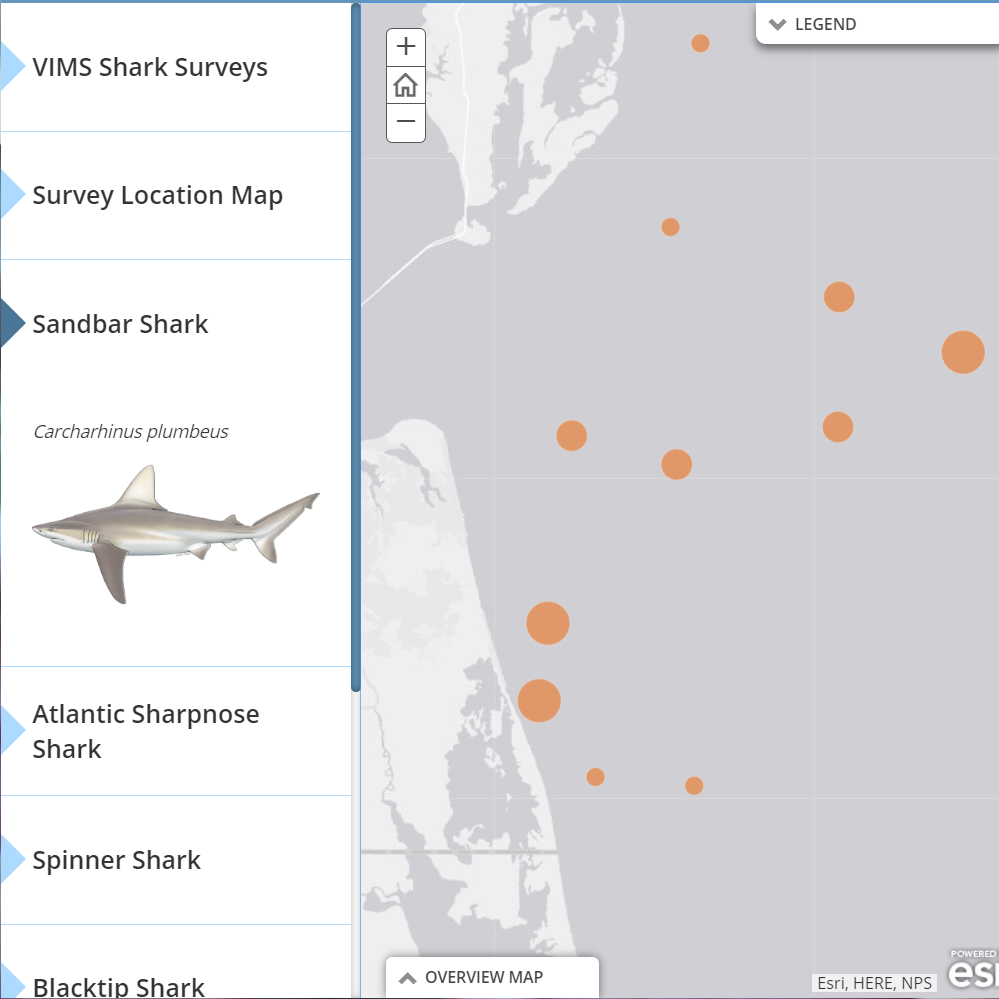Select the Atlantic Sharpnose Shark entry
The height and width of the screenshot is (999, 999).
pos(146,731)
